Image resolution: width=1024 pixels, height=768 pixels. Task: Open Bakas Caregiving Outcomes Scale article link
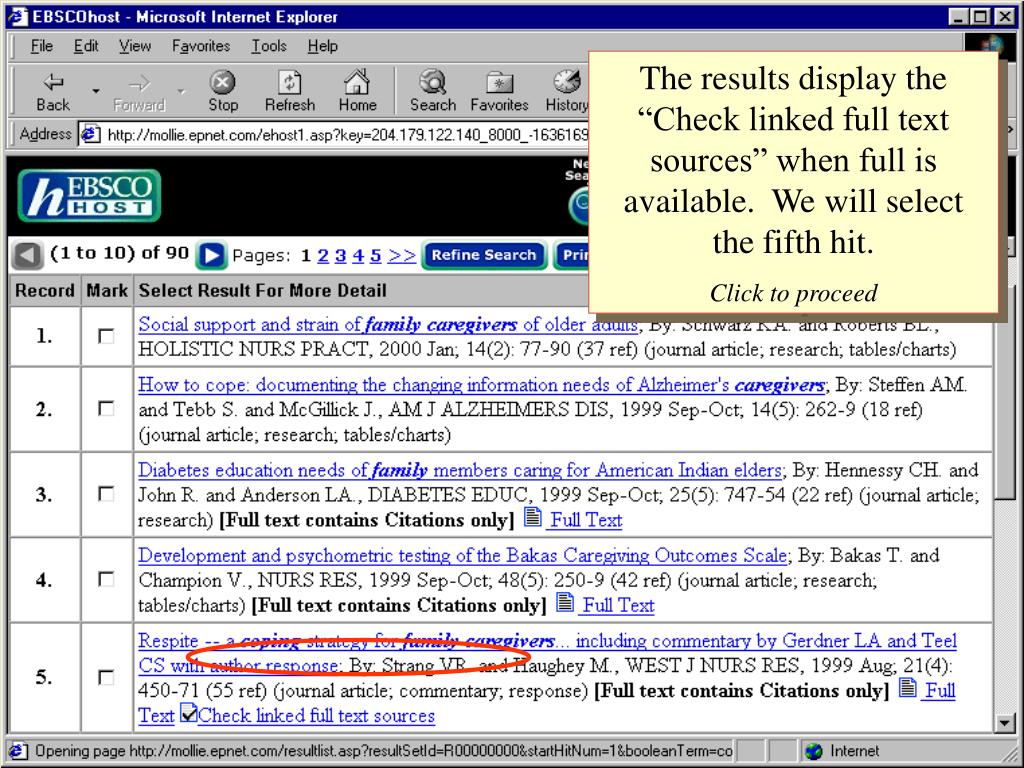coord(462,556)
